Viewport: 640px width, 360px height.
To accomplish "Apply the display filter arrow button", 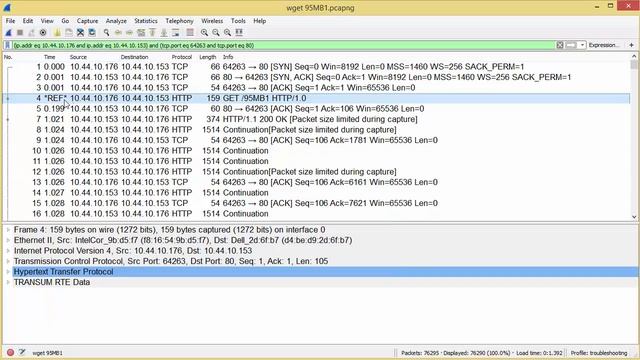I will (x=571, y=45).
